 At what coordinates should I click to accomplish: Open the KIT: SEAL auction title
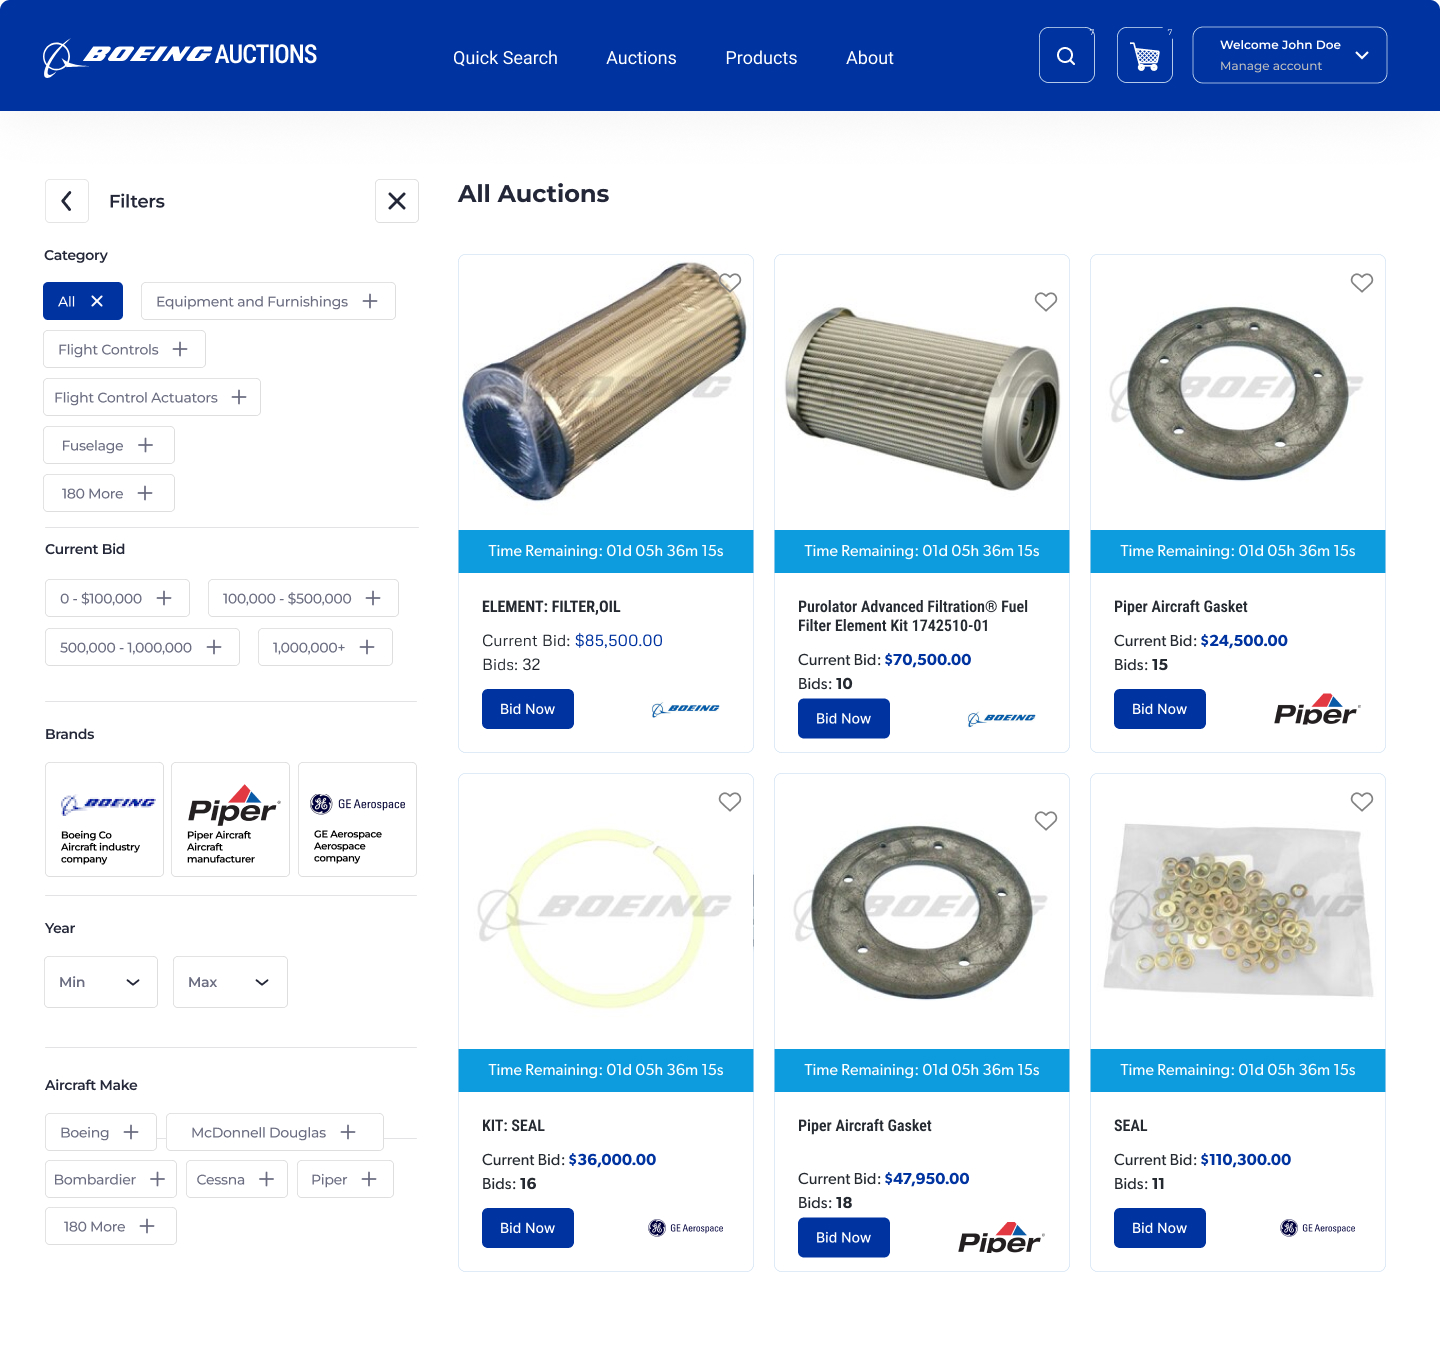click(x=513, y=1126)
